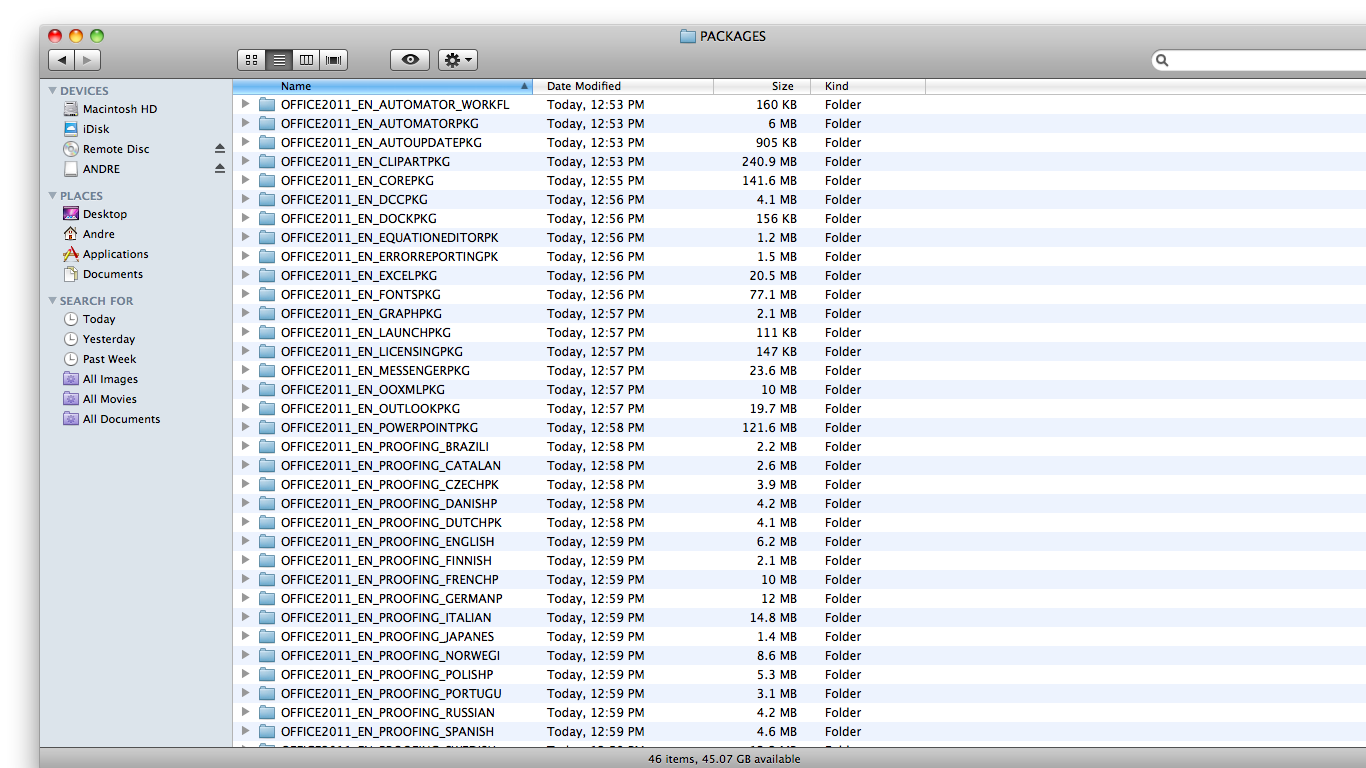The width and height of the screenshot is (1366, 768).
Task: Show the Today saved search
Action: pyautogui.click(x=89, y=319)
